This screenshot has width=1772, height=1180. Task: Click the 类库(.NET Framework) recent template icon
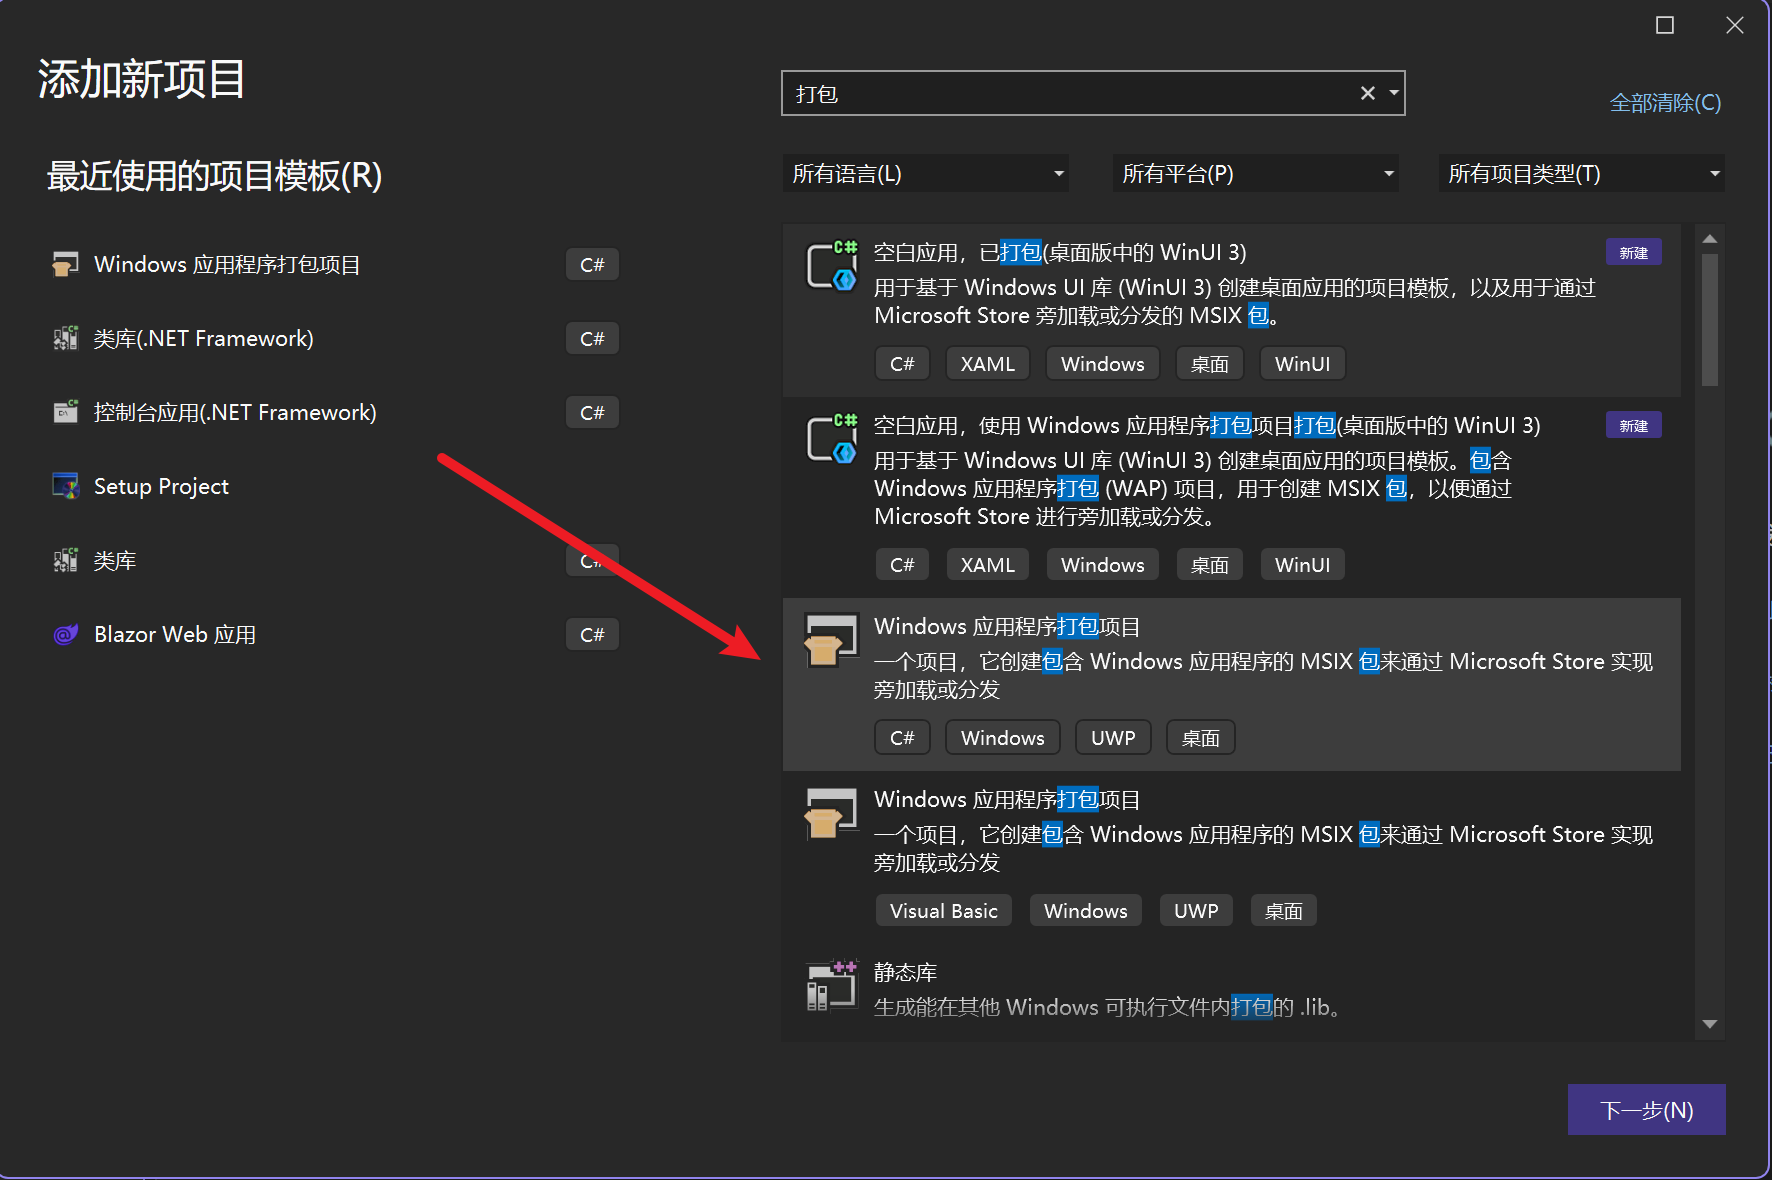[65, 339]
